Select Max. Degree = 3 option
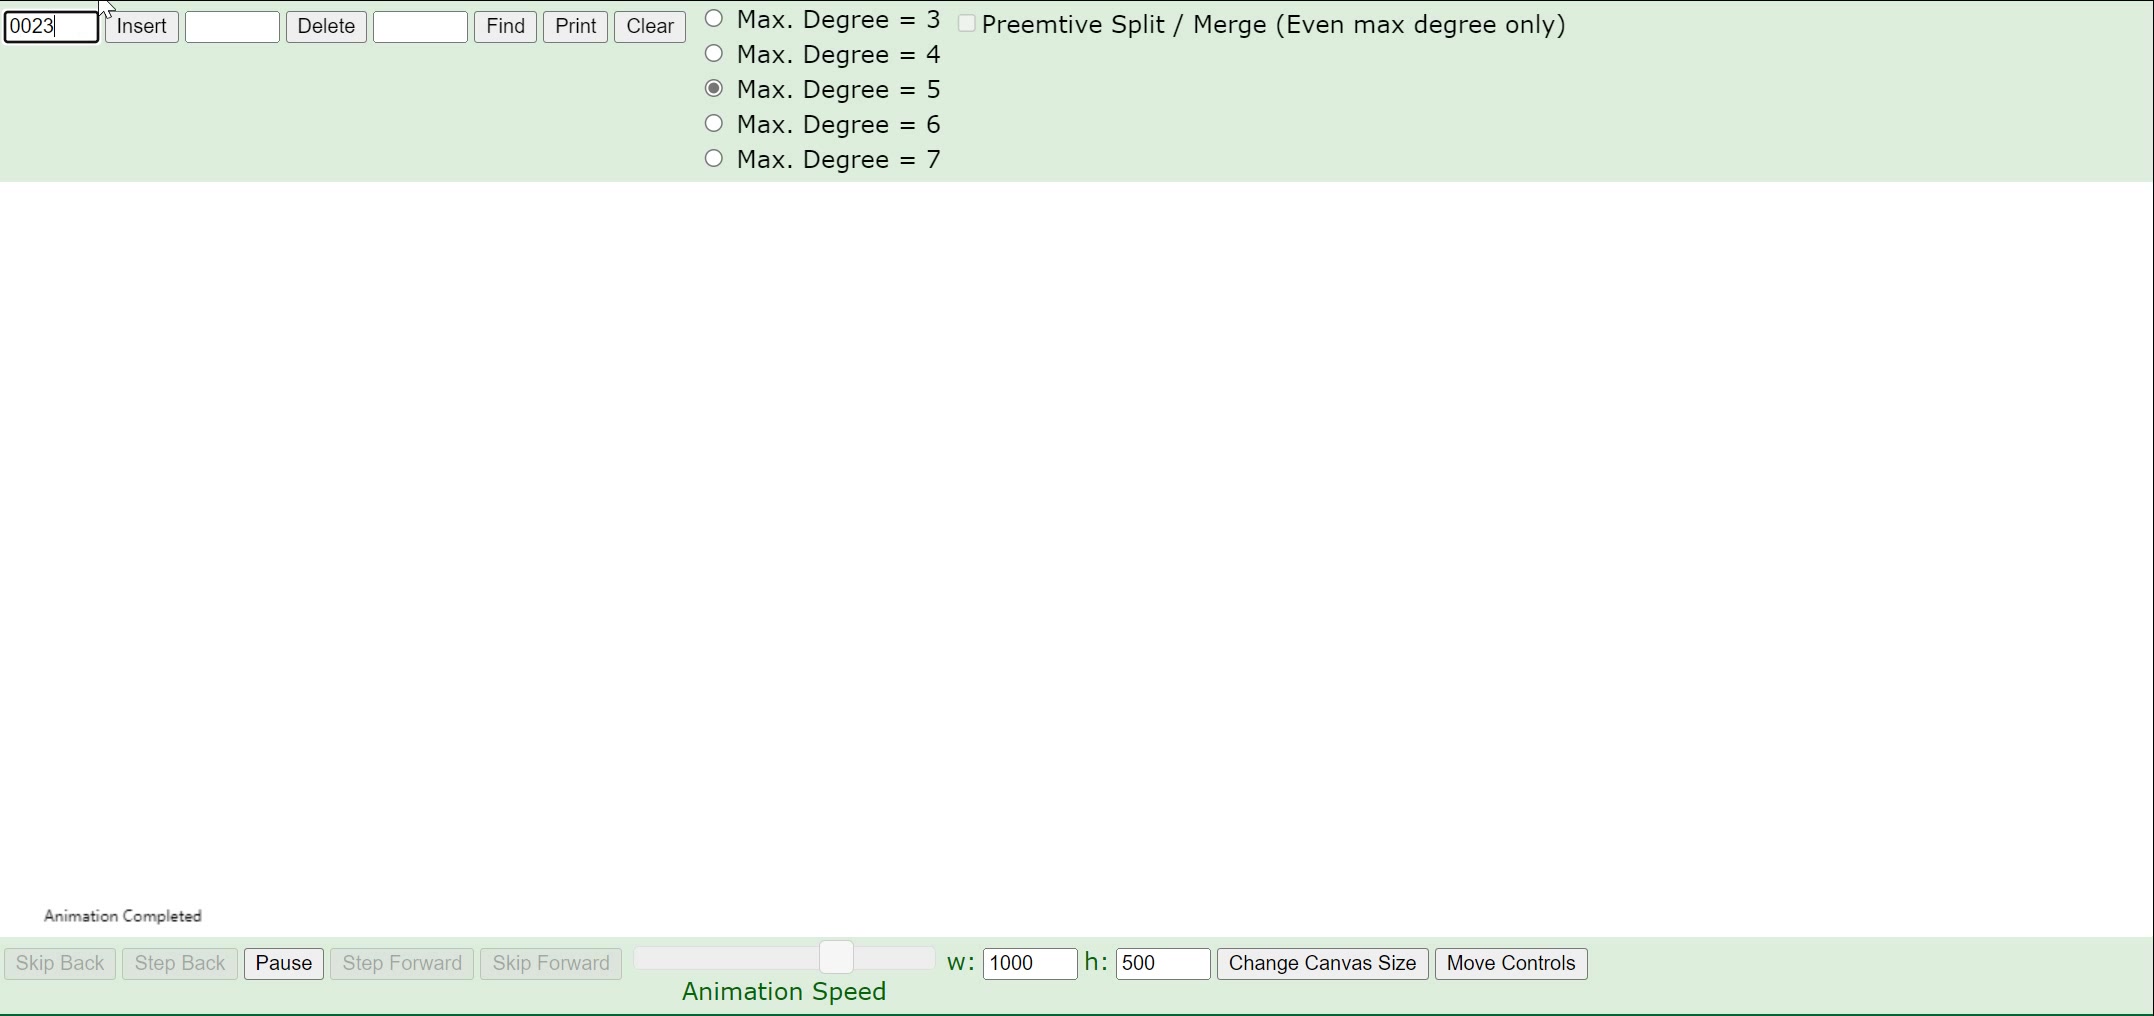 (714, 19)
